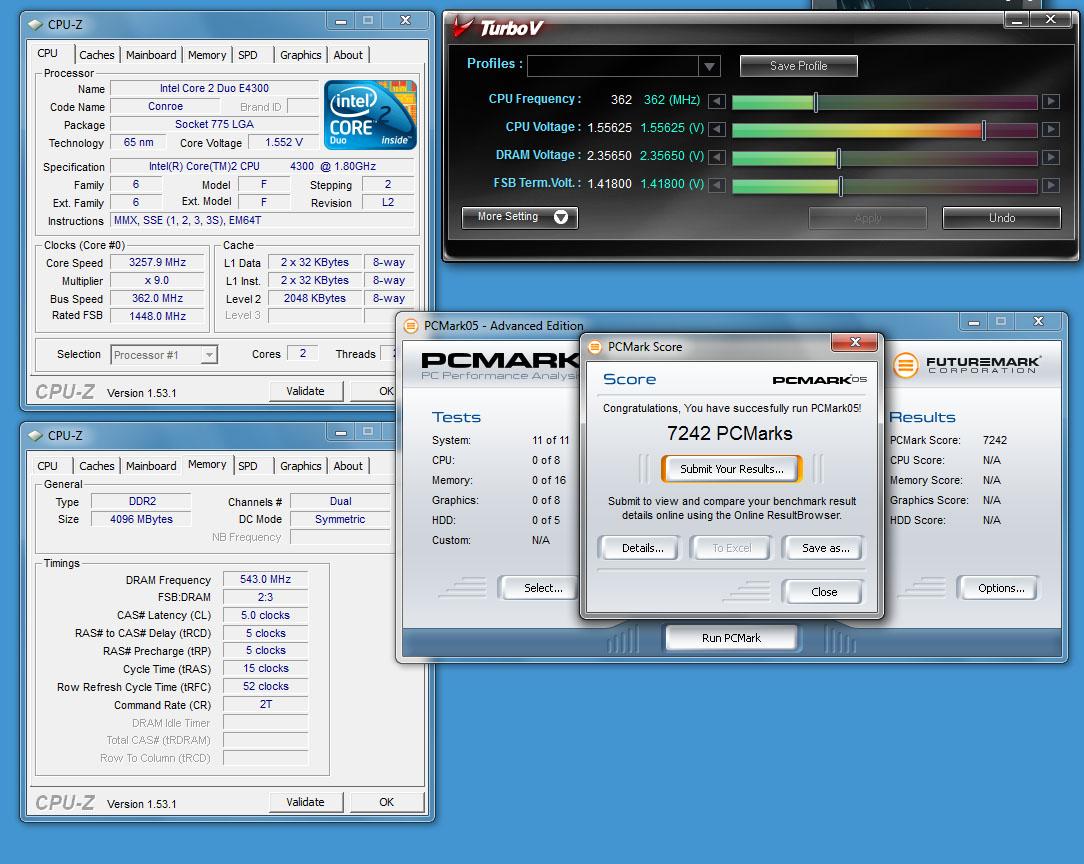Click Submit Your Results button

point(731,469)
